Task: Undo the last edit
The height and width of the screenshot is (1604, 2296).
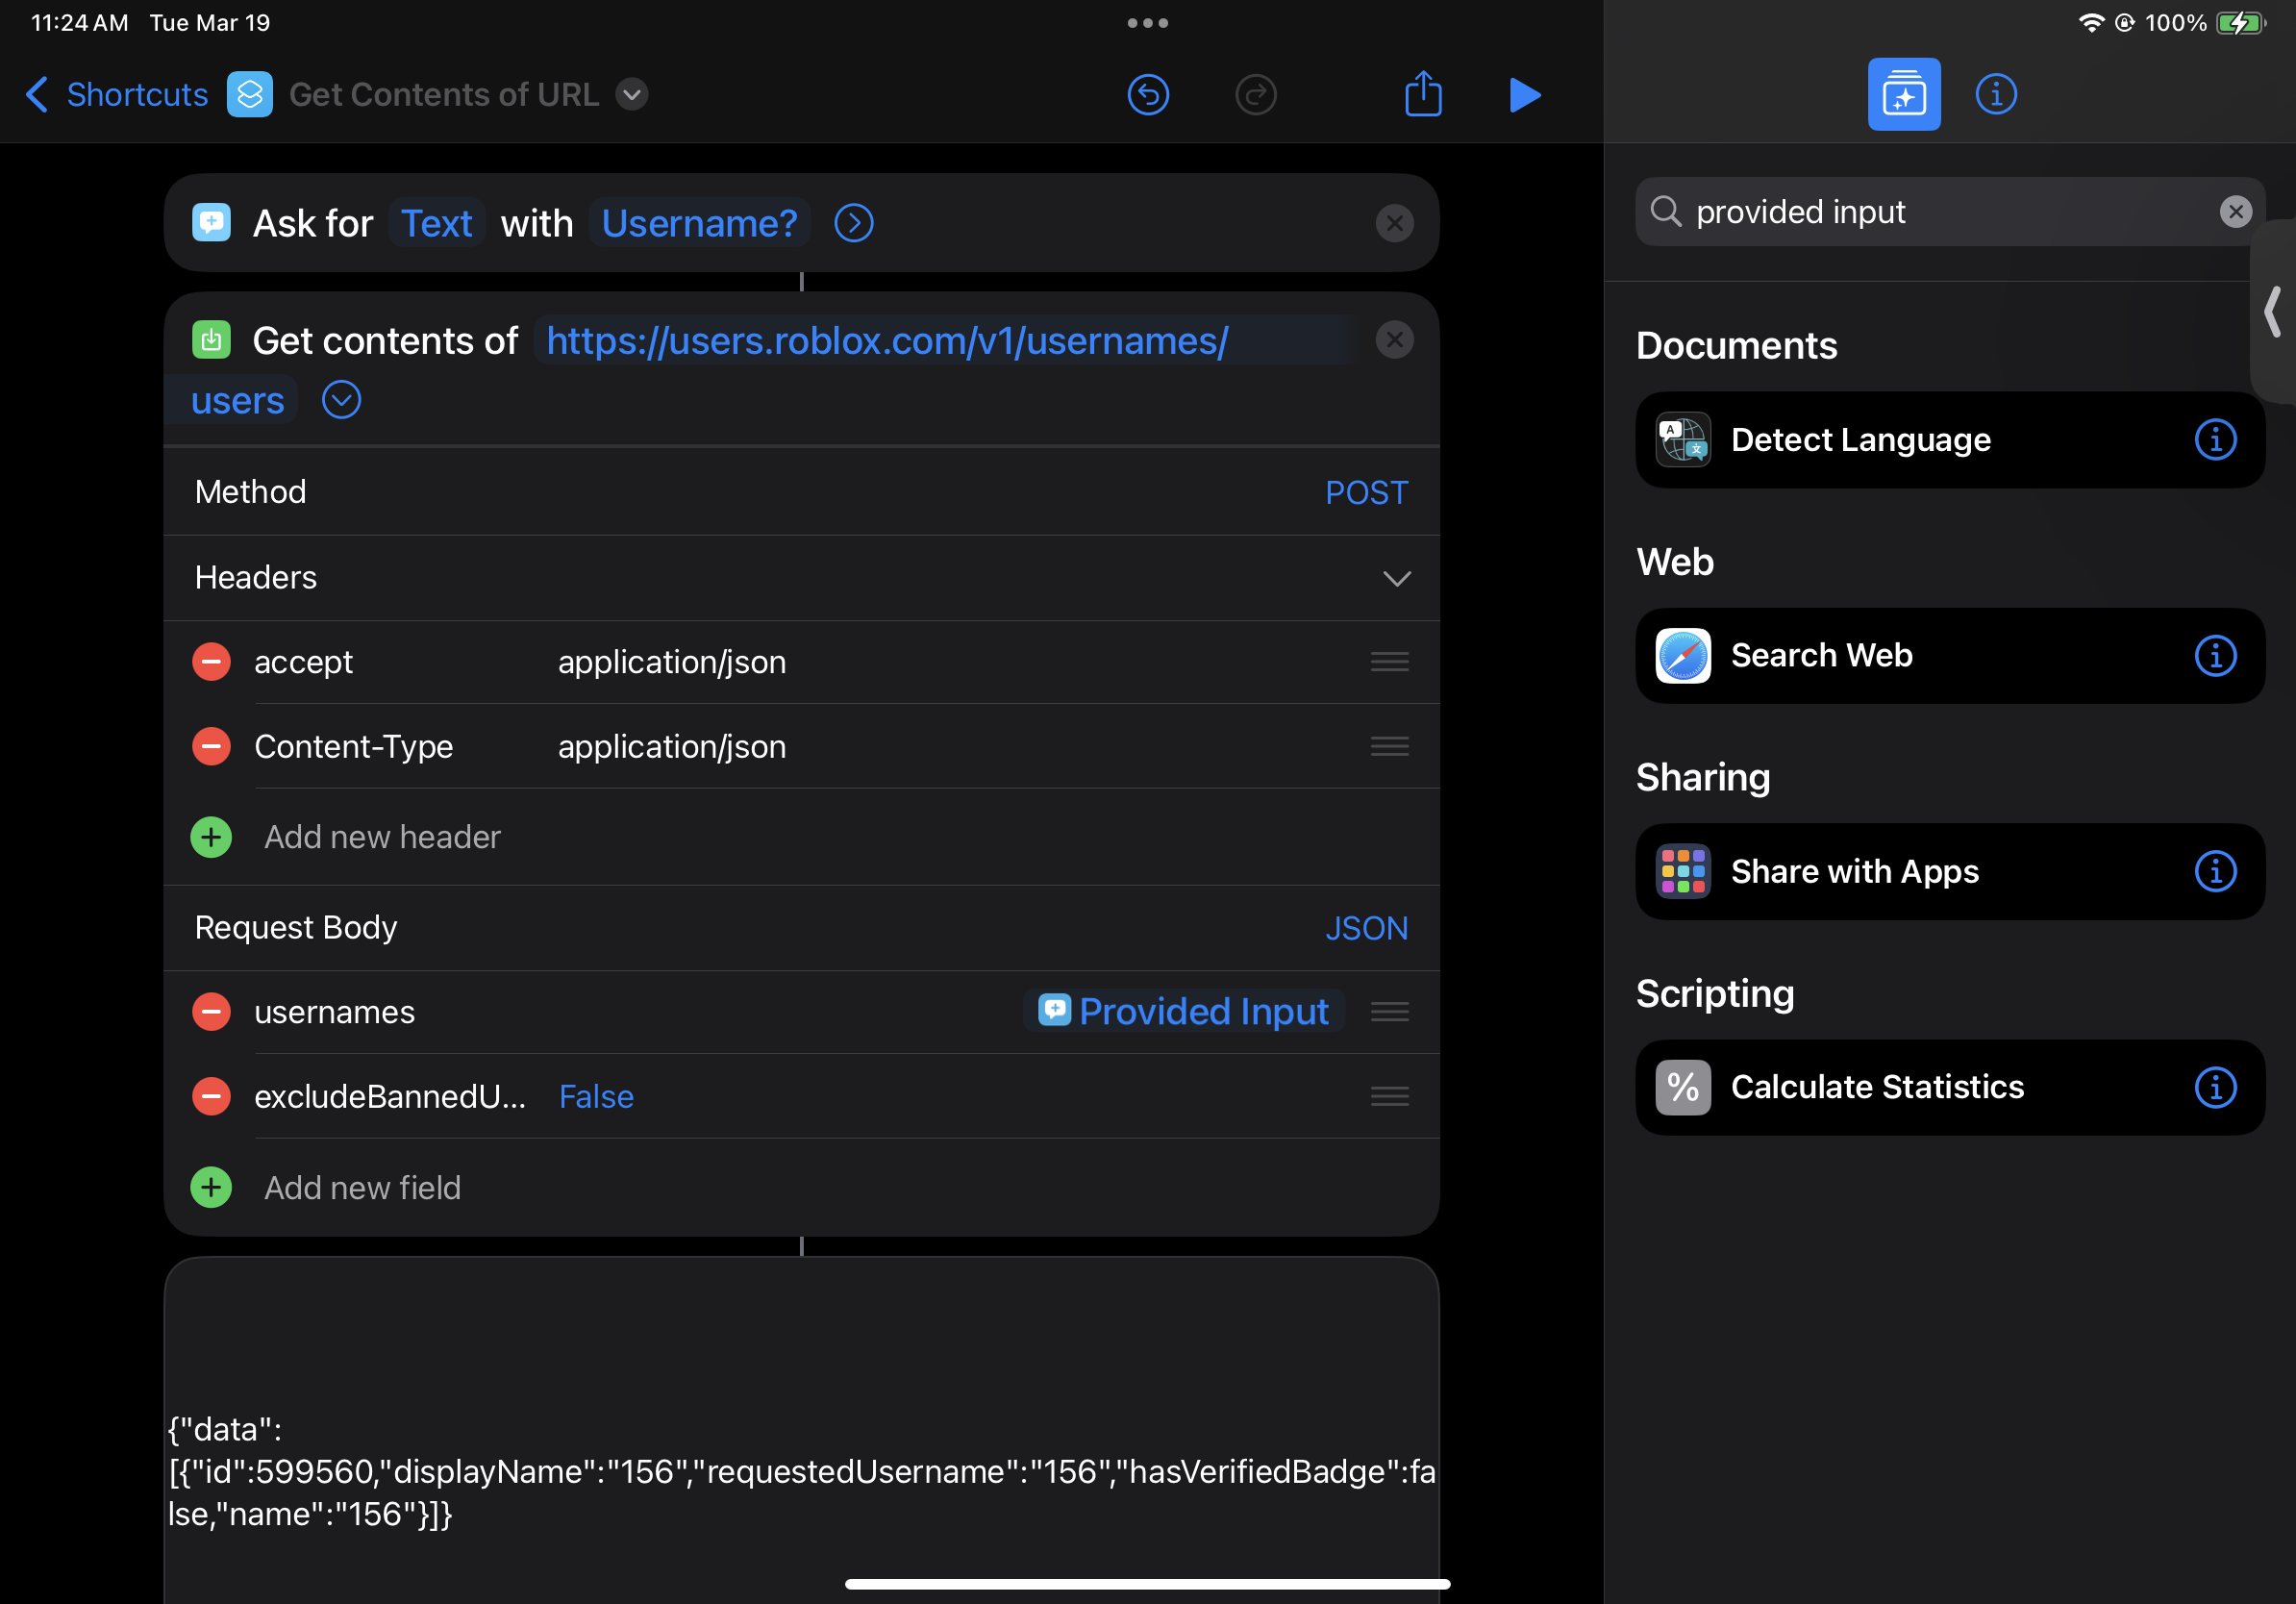Action: (1148, 94)
